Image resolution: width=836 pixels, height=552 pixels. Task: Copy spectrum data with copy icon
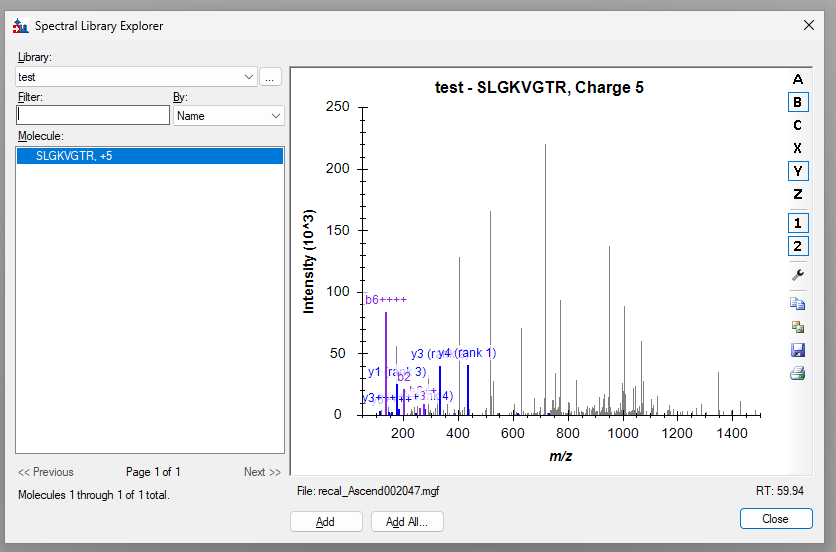click(797, 303)
